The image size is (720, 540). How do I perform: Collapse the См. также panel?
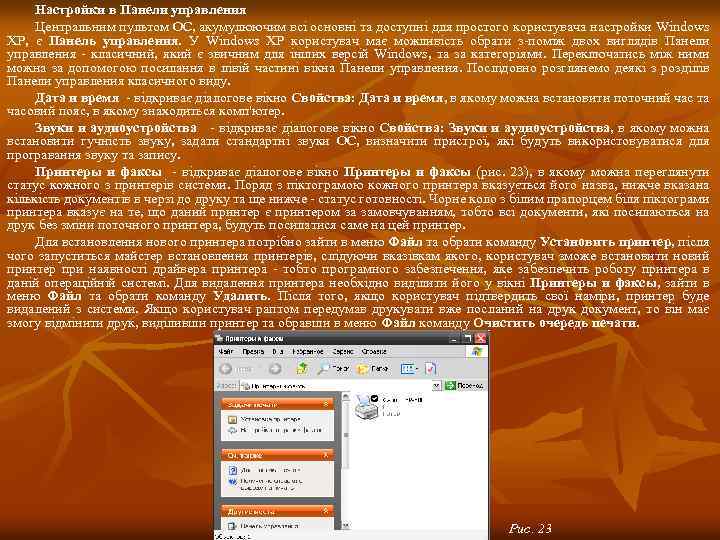[326, 455]
